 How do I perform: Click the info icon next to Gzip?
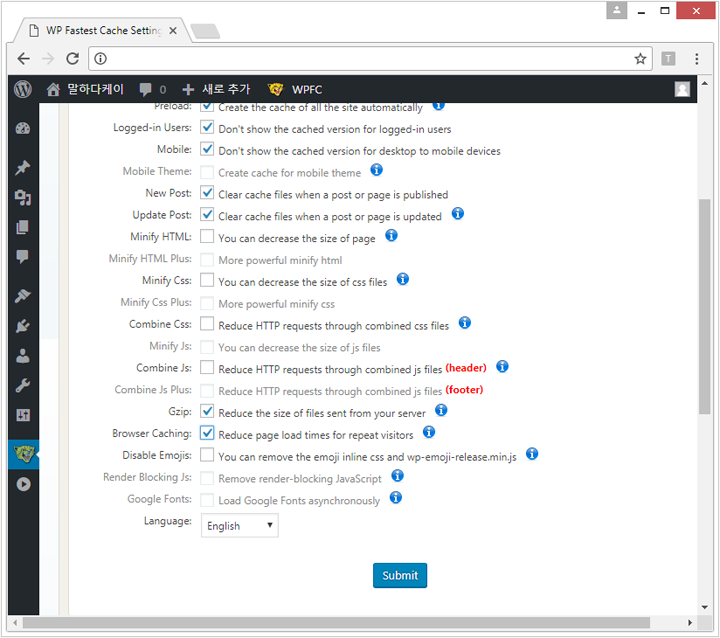pyautogui.click(x=440, y=410)
